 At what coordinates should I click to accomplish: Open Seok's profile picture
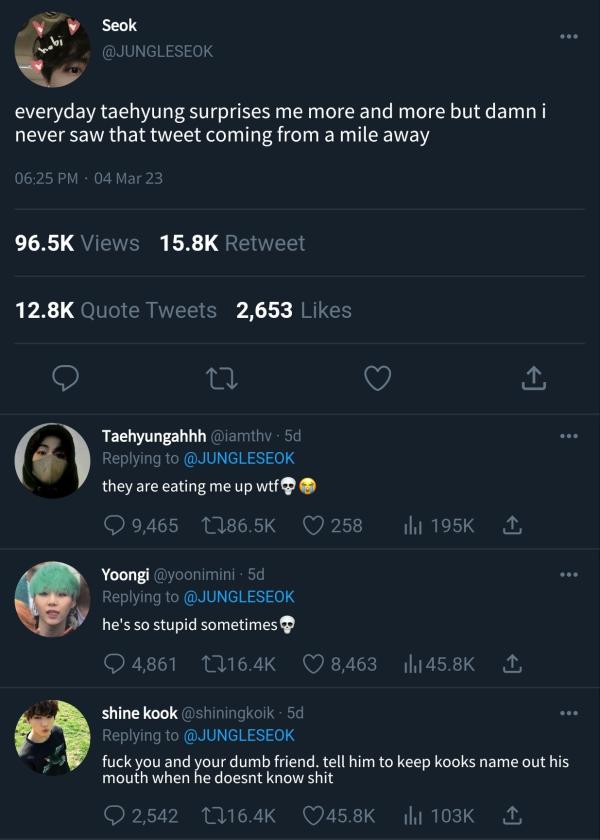point(52,49)
